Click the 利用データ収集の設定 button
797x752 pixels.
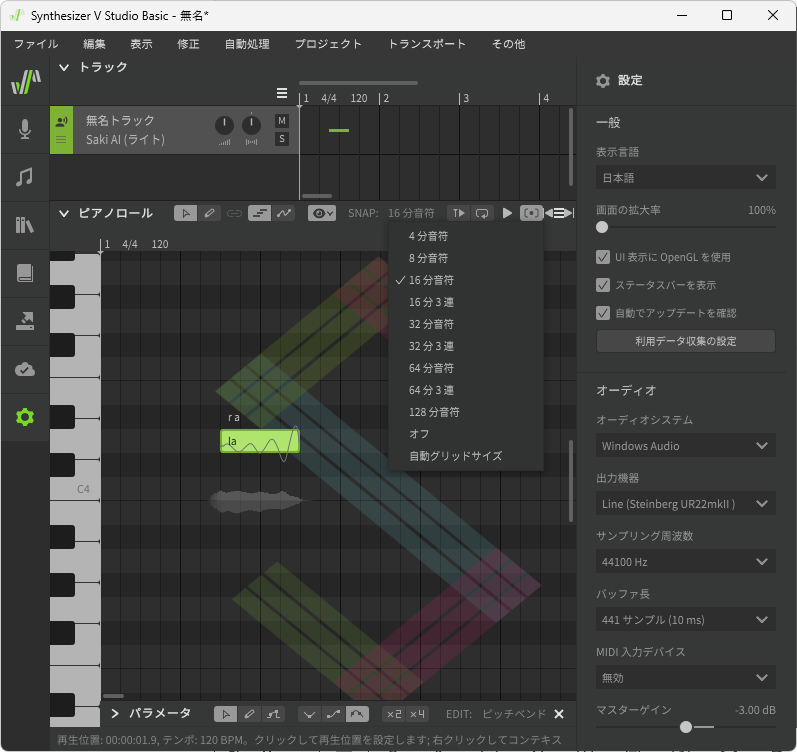pos(685,342)
